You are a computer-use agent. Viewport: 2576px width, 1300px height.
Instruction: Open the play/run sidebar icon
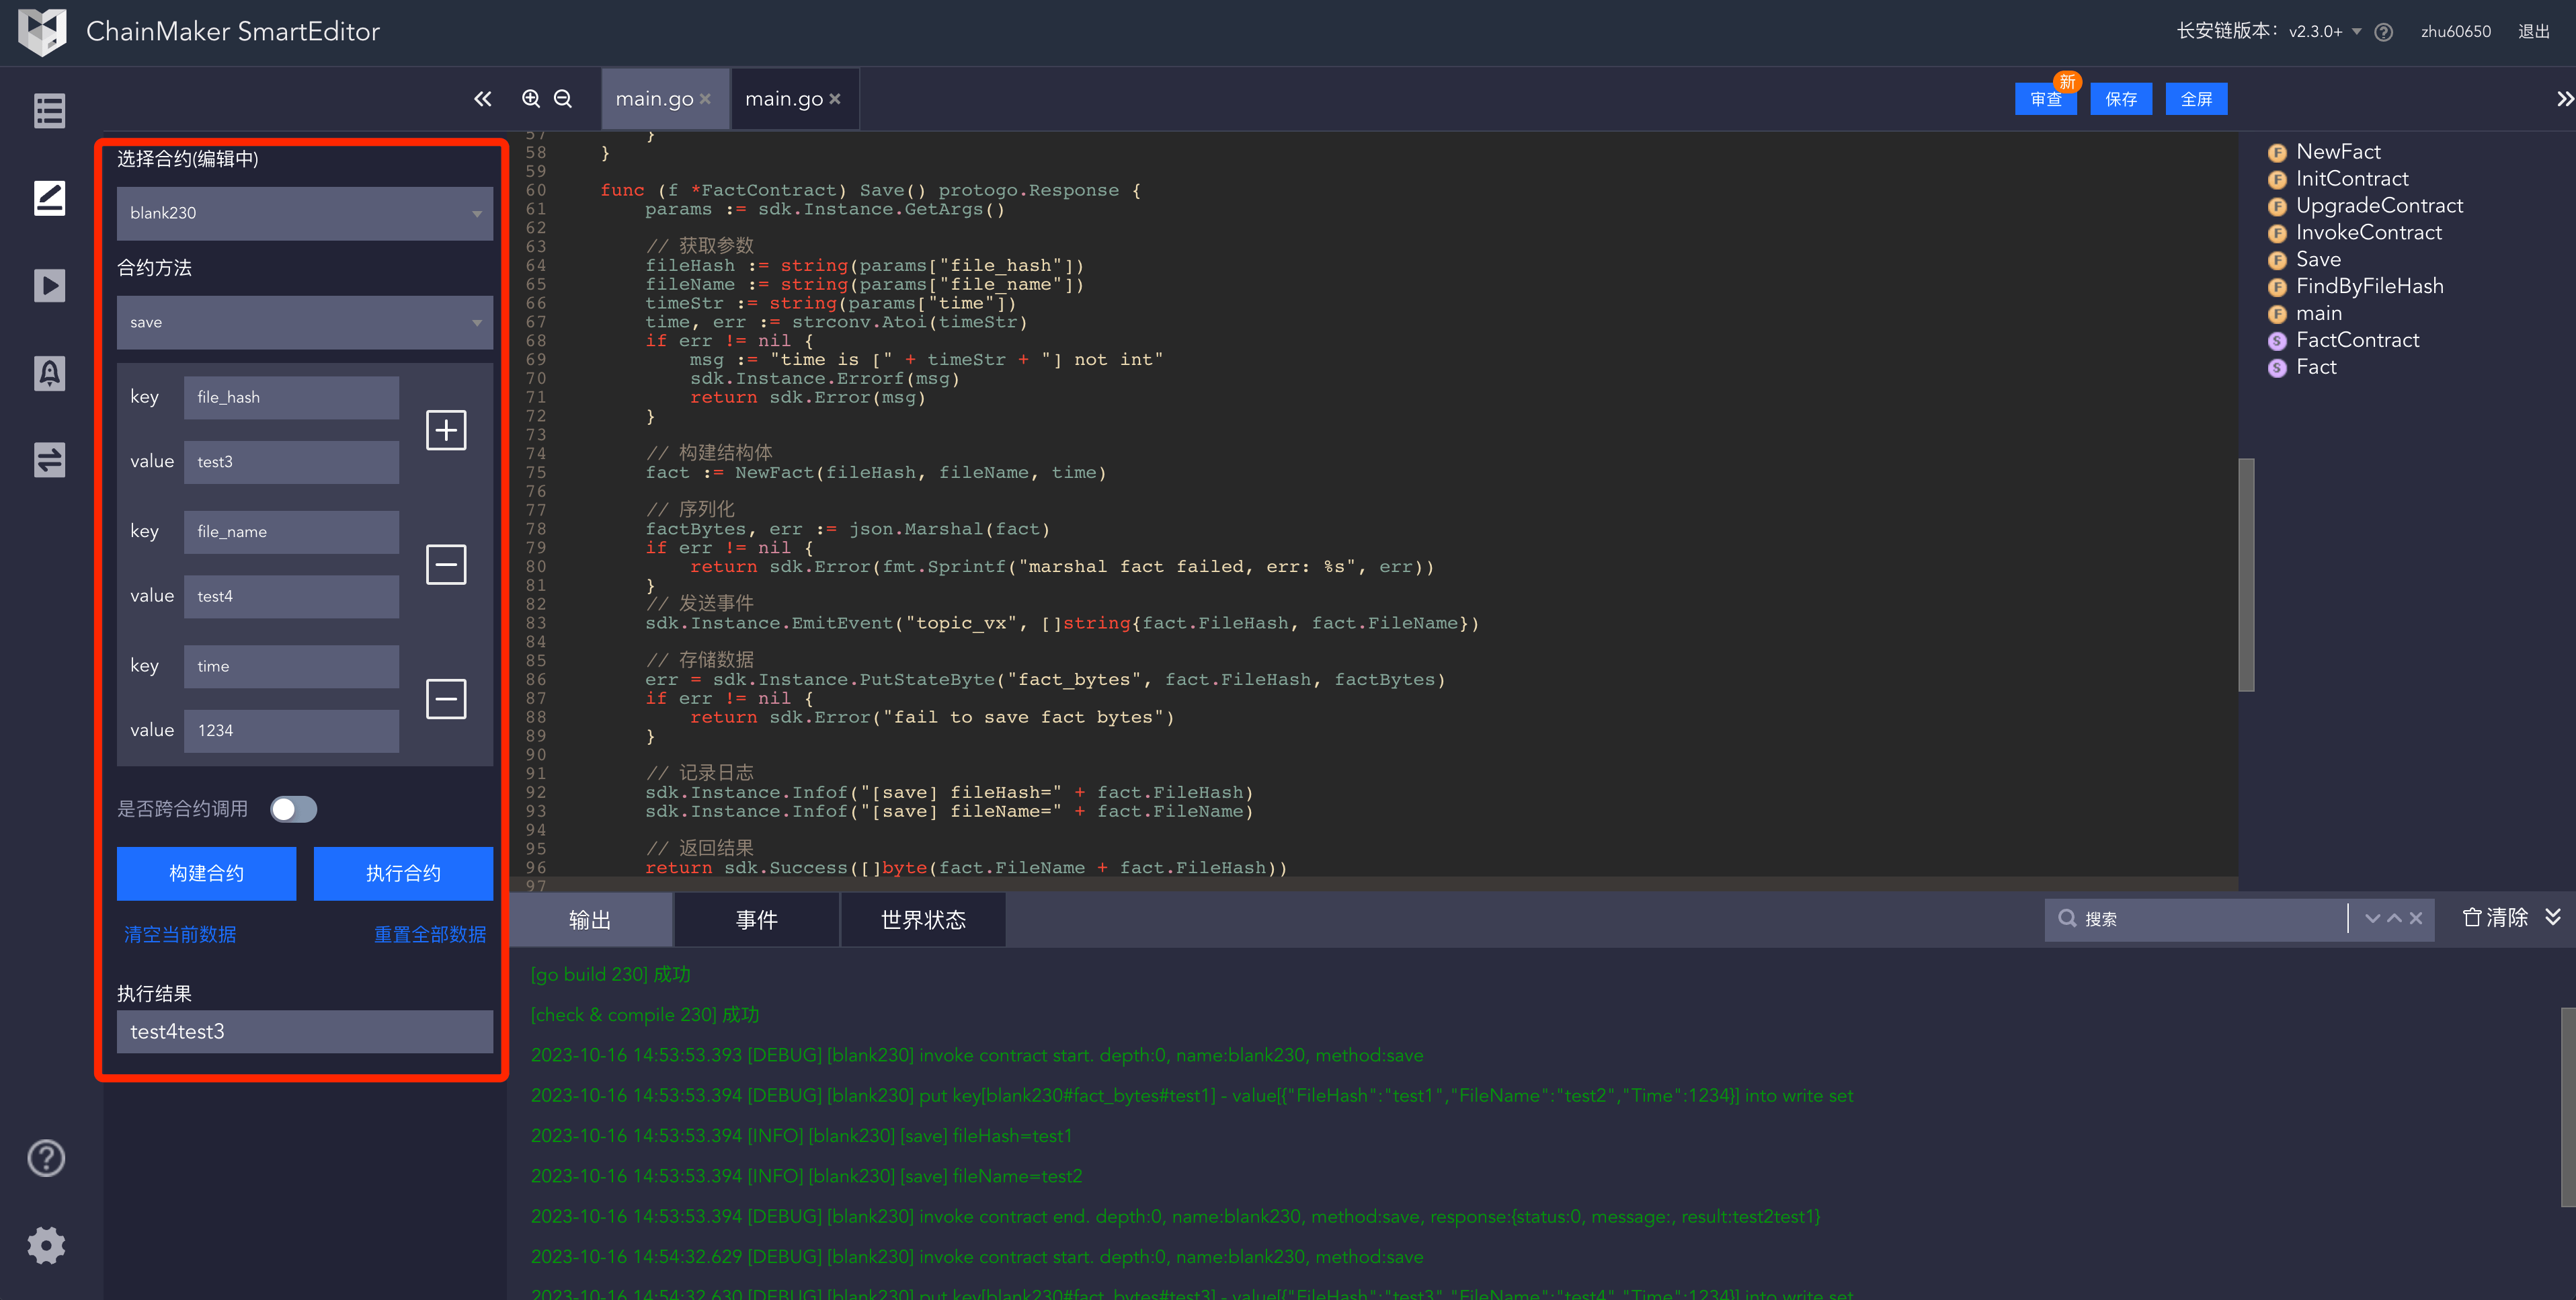49,286
